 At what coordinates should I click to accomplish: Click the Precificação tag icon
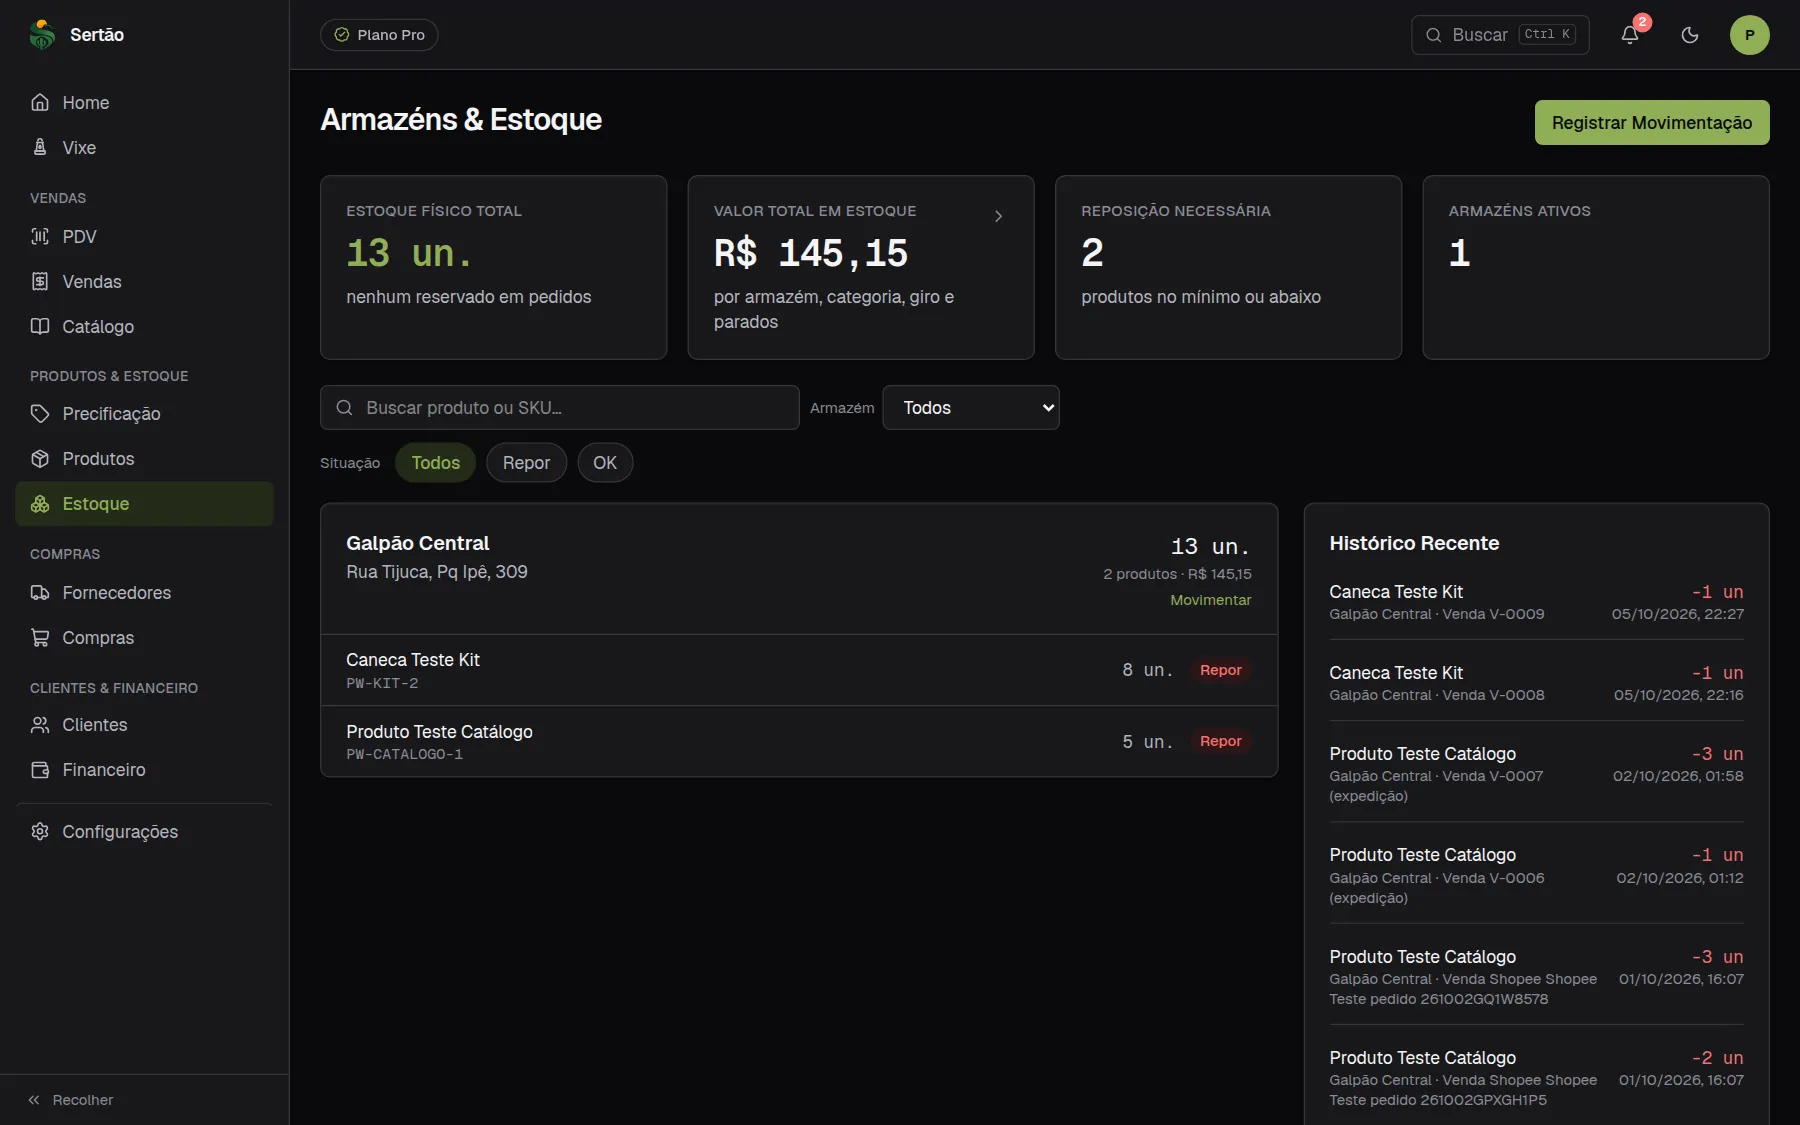[40, 414]
